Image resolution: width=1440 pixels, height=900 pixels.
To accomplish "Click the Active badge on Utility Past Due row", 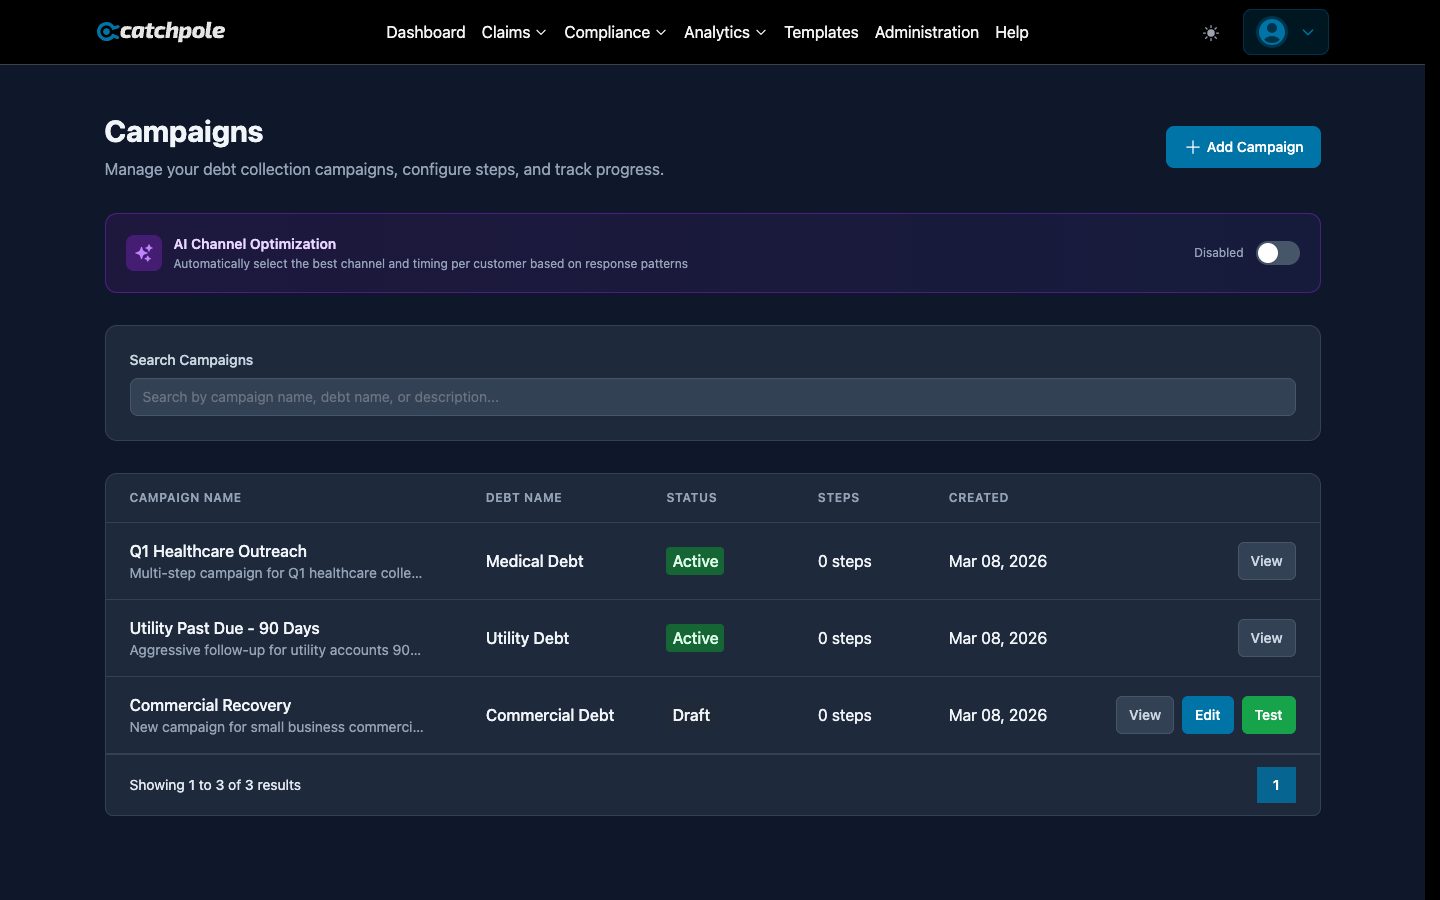I will click(694, 638).
